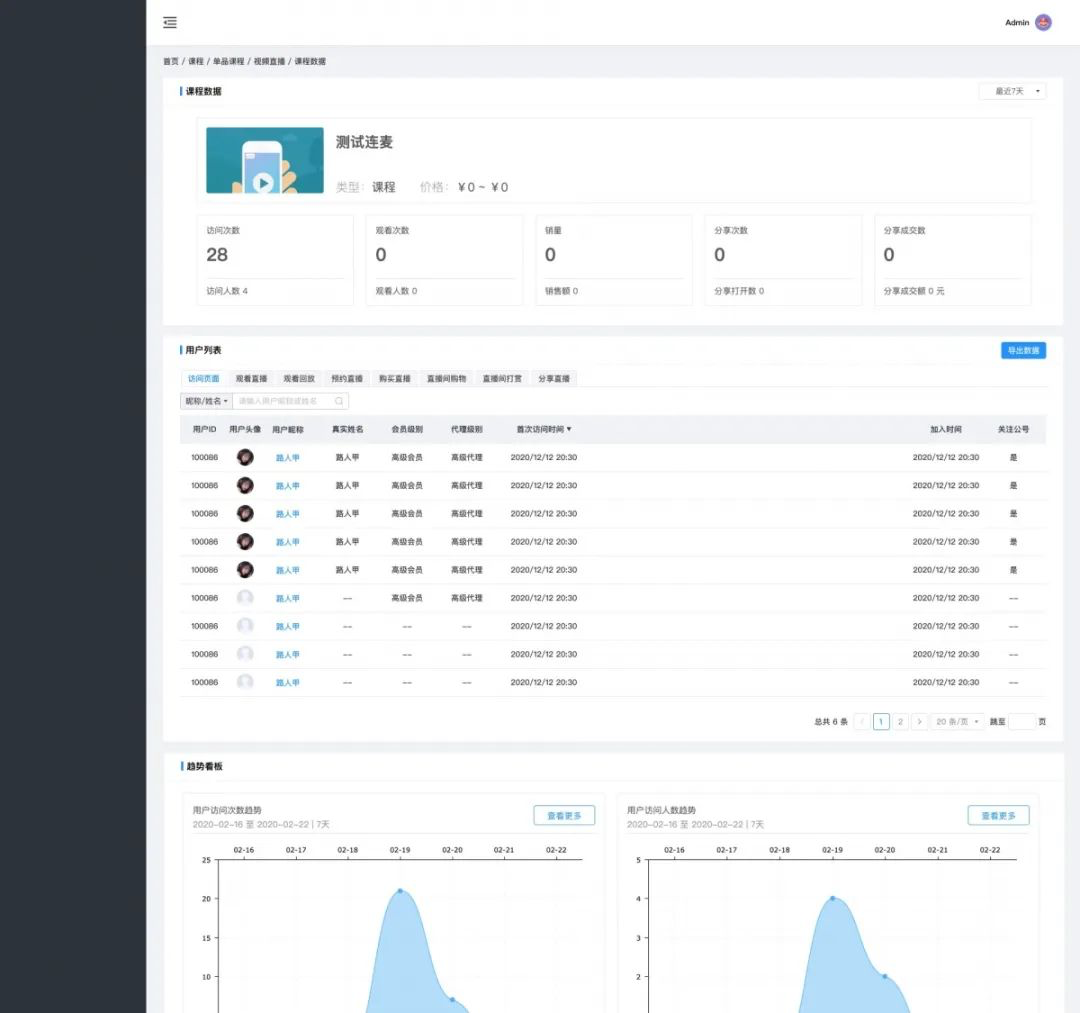The width and height of the screenshot is (1080, 1013).
Task: Click the 02-20 data point on 用户访问人数趋势 chart
Action: point(885,977)
